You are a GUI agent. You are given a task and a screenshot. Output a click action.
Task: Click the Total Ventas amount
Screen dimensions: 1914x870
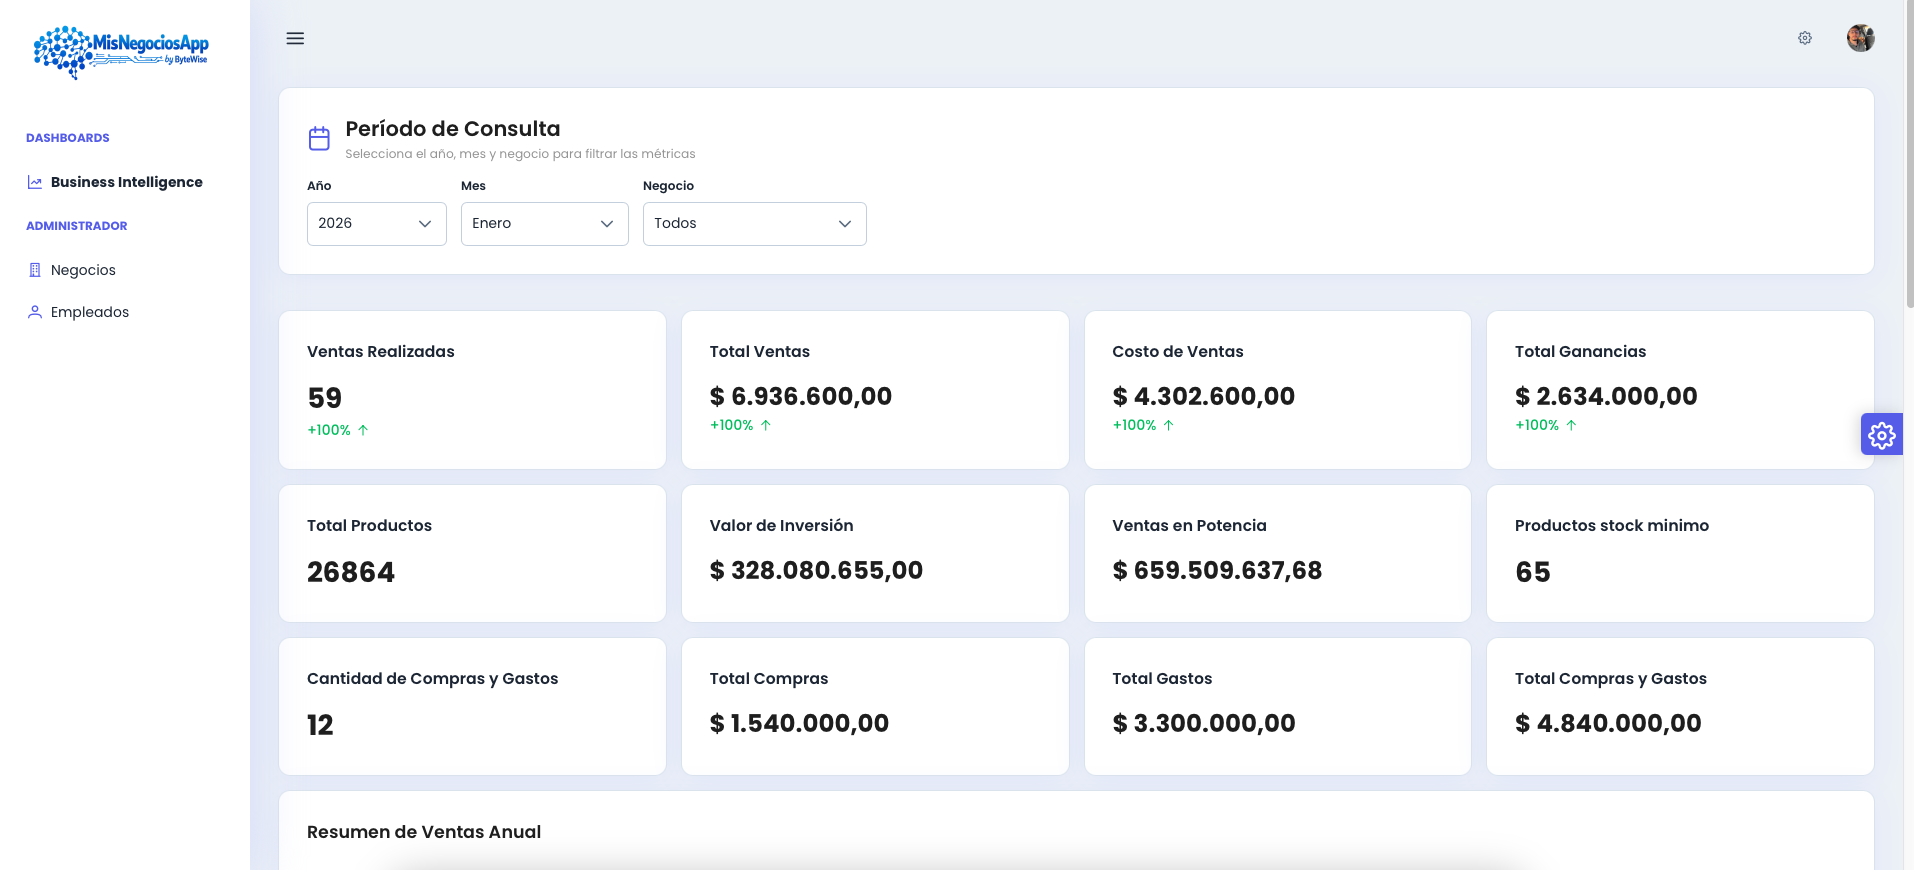point(800,397)
